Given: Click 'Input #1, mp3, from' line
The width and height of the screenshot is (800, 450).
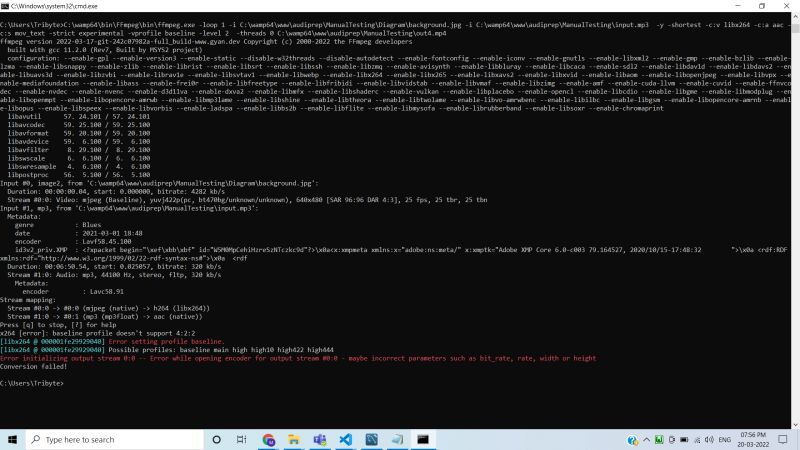Looking at the screenshot, I should pos(129,208).
